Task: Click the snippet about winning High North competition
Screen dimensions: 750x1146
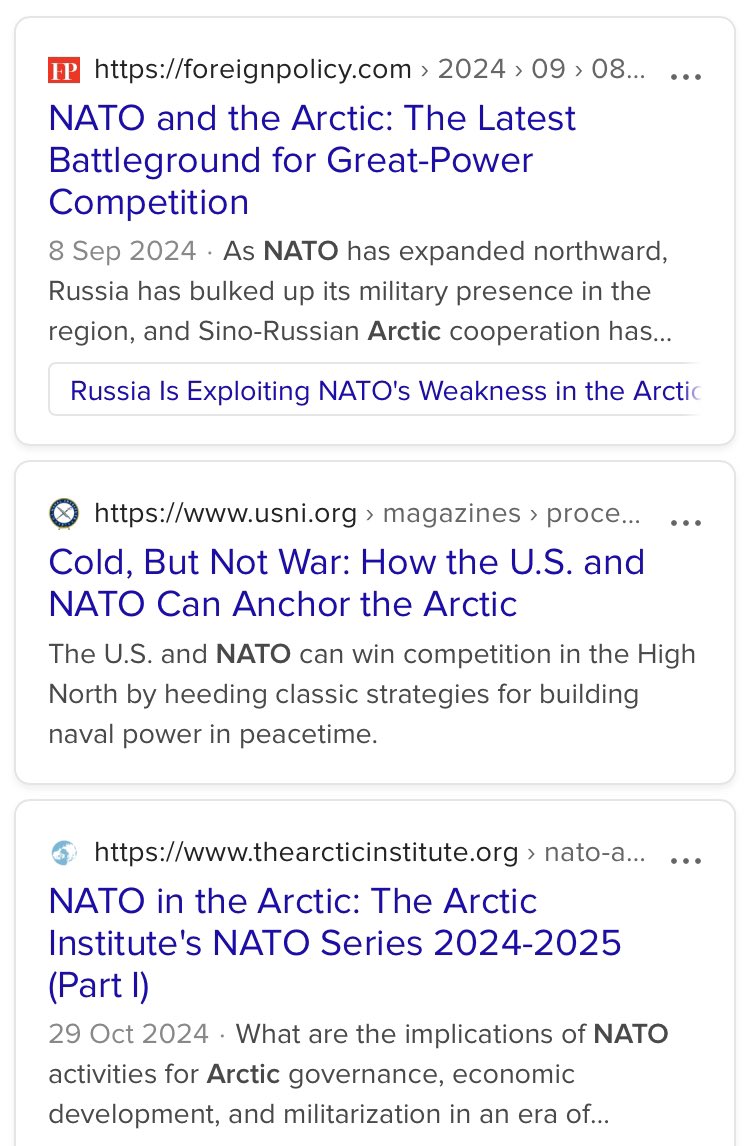Action: pyautogui.click(x=371, y=694)
